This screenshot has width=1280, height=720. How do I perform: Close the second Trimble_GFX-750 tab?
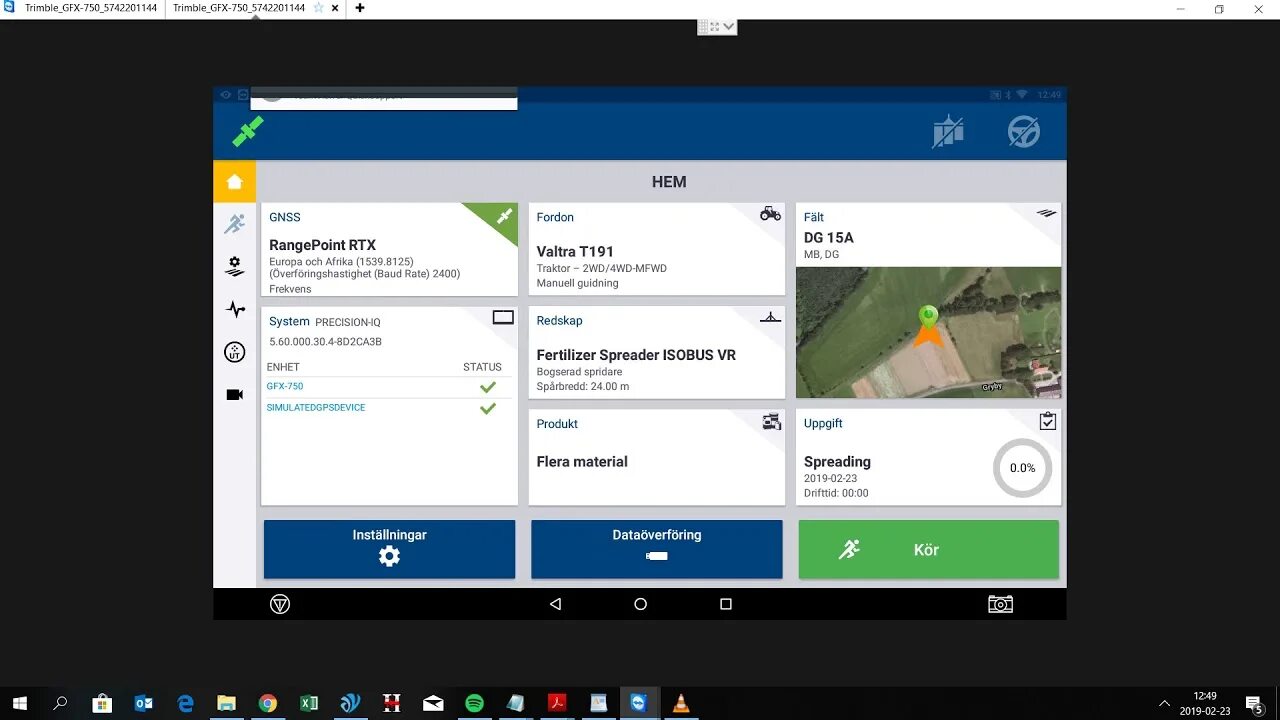point(335,8)
